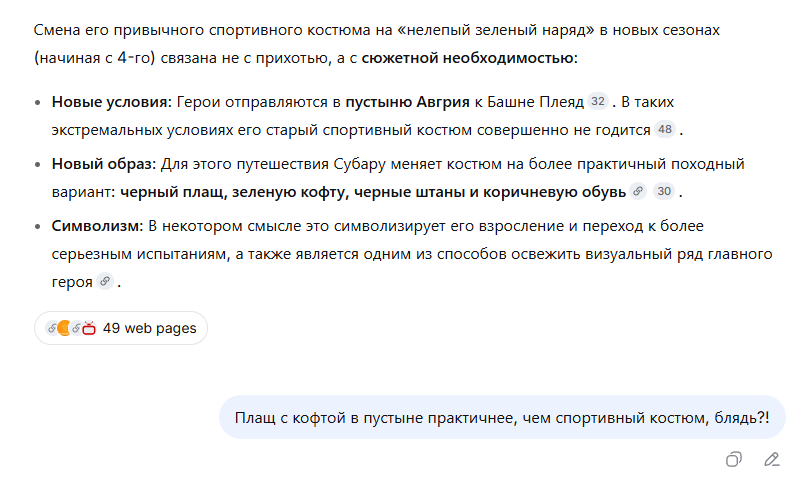This screenshot has width=811, height=479.
Task: Expand the 49 web pages sources list
Action: (121, 328)
